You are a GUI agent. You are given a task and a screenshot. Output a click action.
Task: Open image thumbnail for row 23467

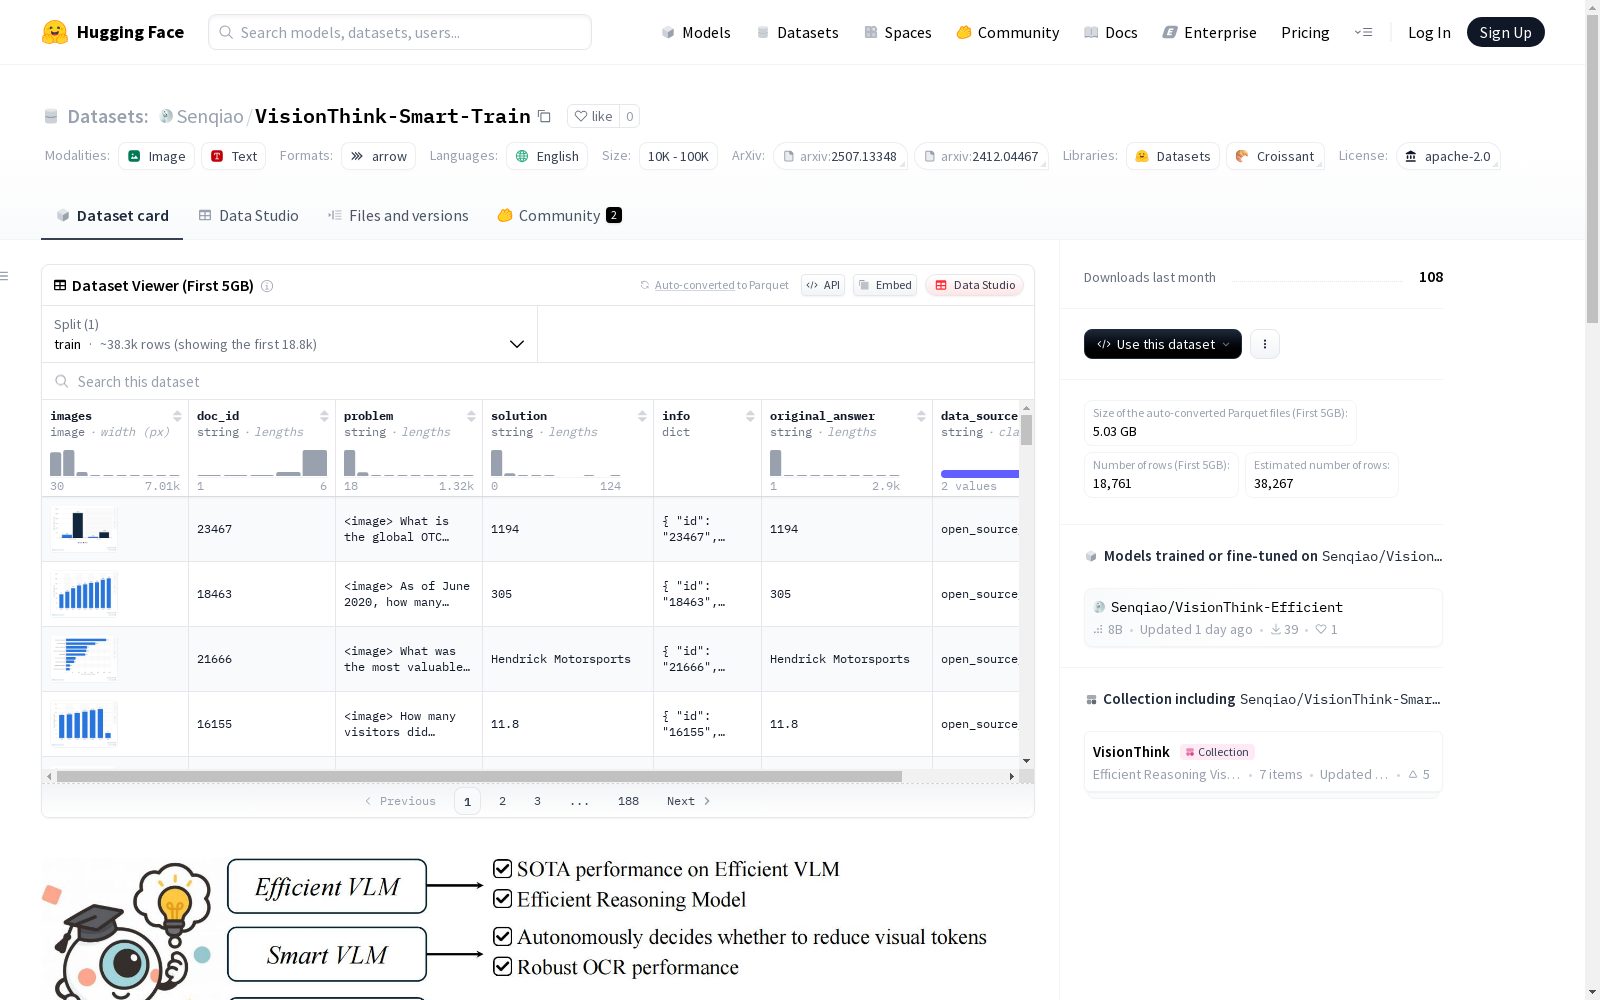point(84,529)
